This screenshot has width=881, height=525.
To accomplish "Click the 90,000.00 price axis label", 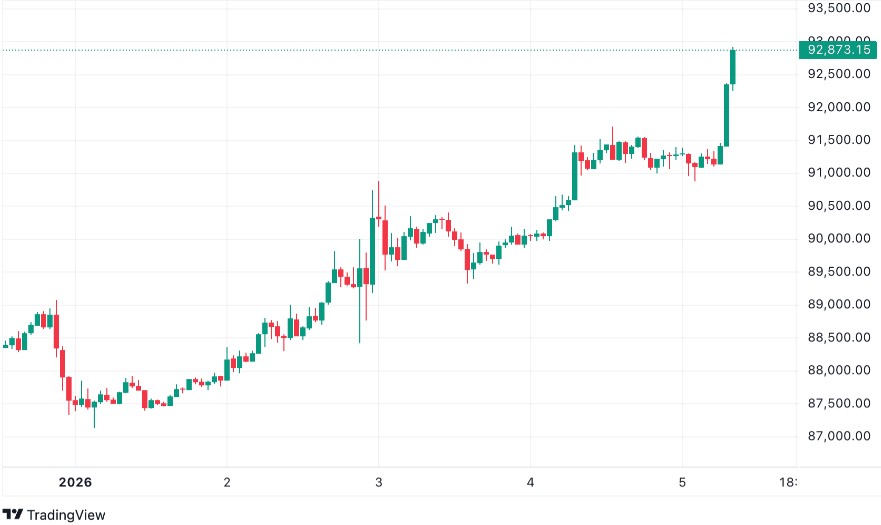I will (835, 239).
